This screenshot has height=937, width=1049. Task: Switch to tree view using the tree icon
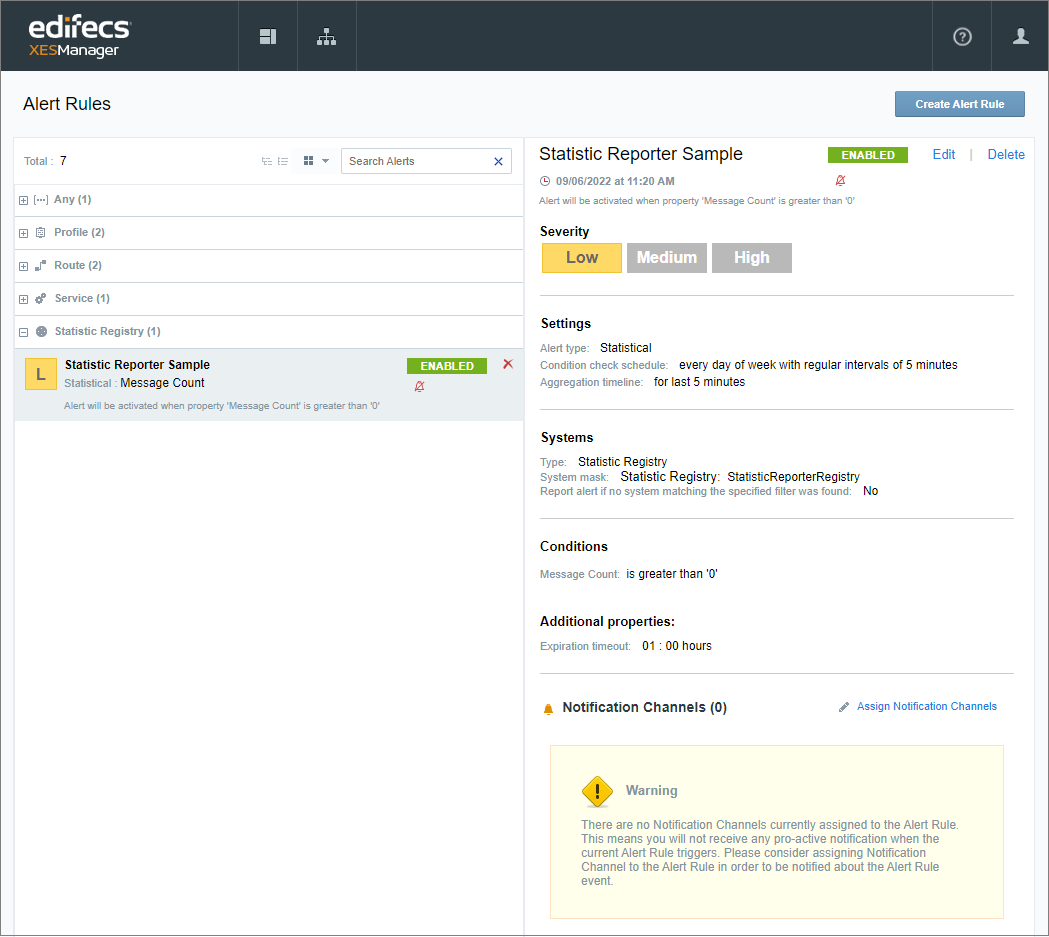point(266,161)
